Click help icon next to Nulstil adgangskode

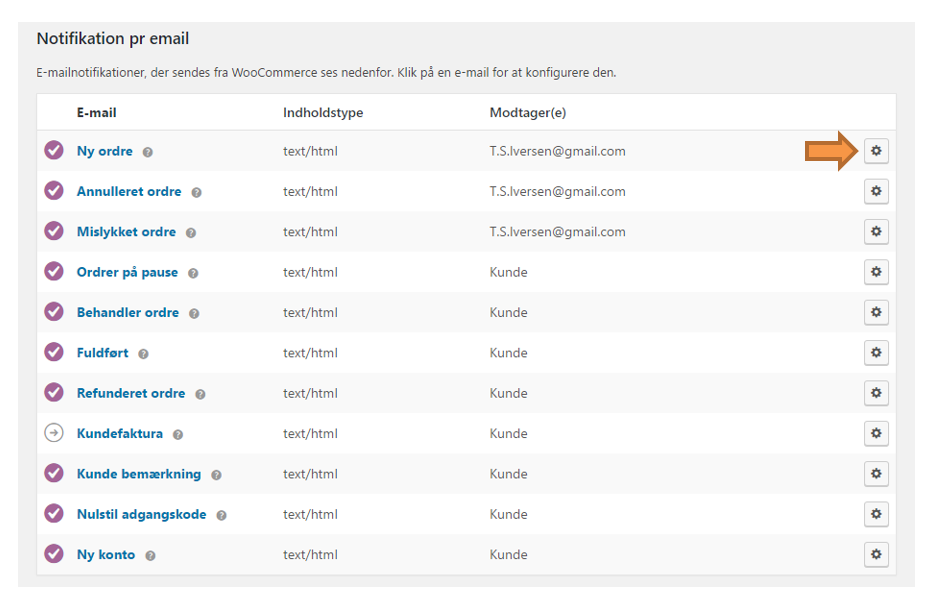tap(222, 515)
